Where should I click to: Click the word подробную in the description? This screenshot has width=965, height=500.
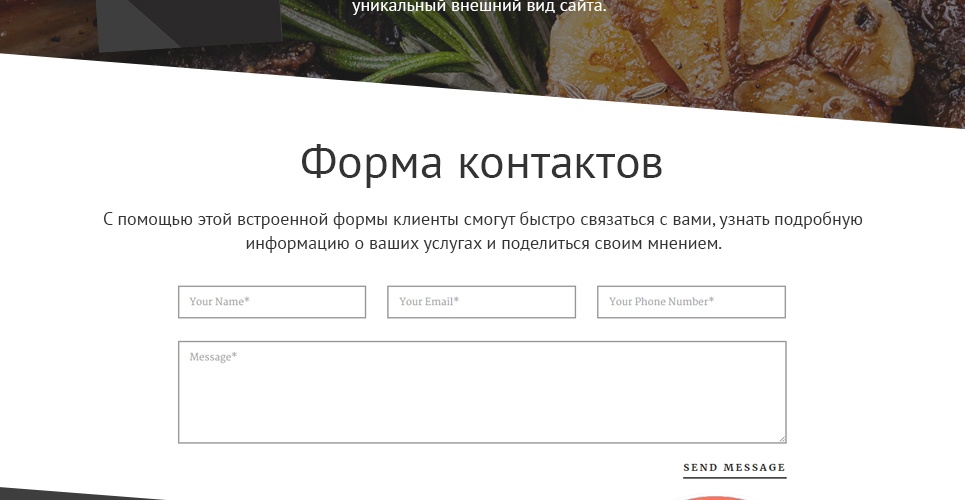coord(819,220)
